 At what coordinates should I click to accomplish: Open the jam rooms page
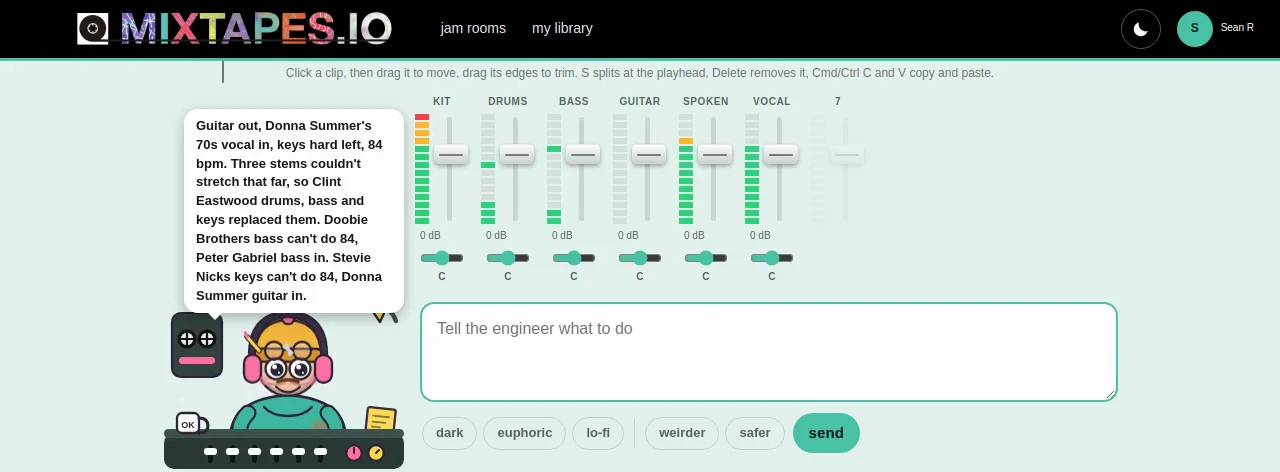pos(473,28)
